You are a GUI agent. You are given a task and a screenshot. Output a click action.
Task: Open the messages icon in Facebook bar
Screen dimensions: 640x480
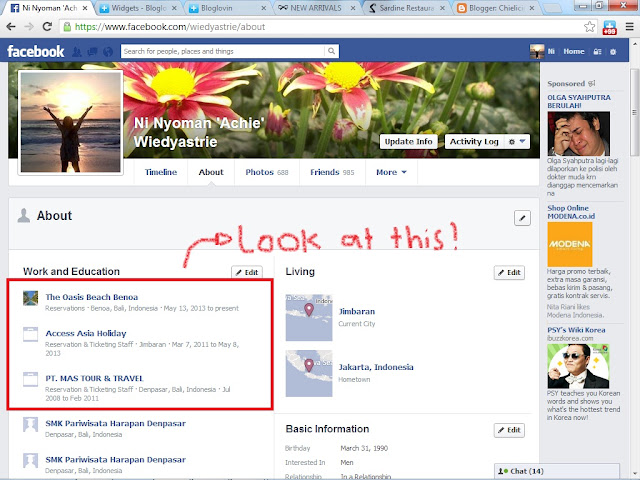(x=92, y=51)
